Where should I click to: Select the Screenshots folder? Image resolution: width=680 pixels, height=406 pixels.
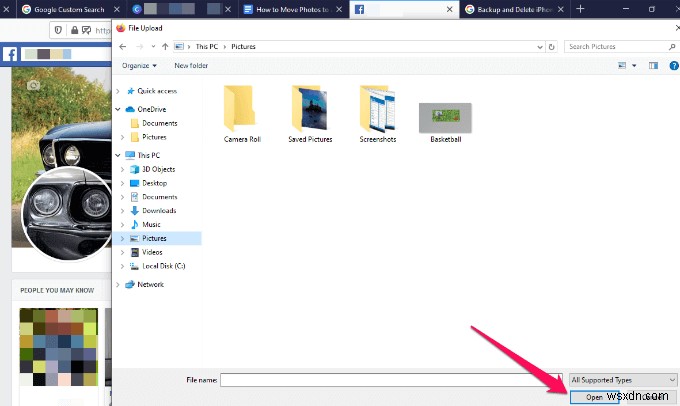tap(378, 114)
